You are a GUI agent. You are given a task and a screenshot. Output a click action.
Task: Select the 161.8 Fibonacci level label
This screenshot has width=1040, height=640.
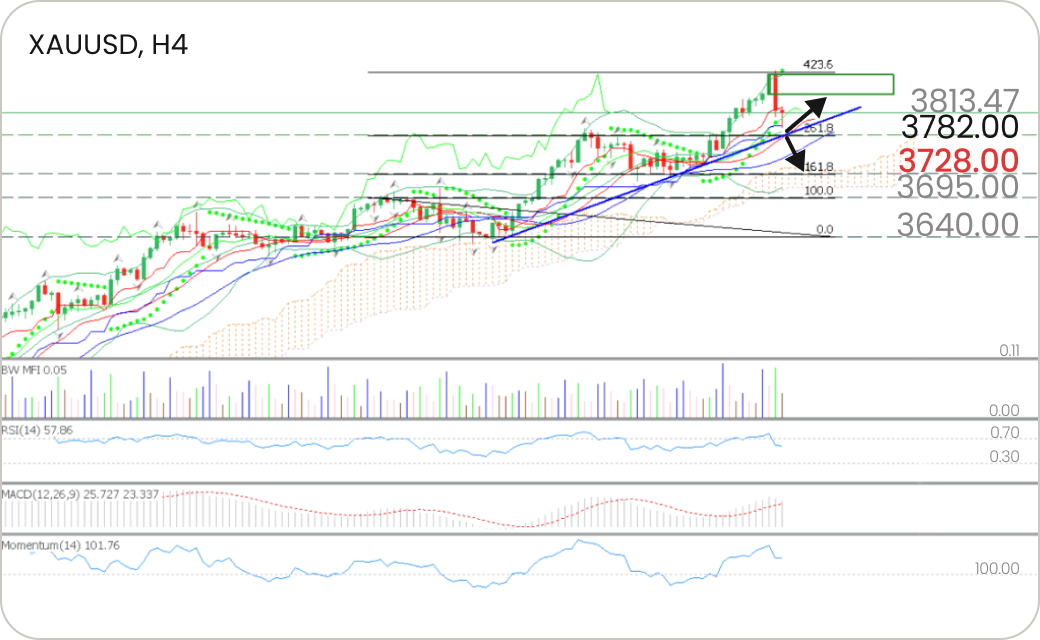(818, 167)
